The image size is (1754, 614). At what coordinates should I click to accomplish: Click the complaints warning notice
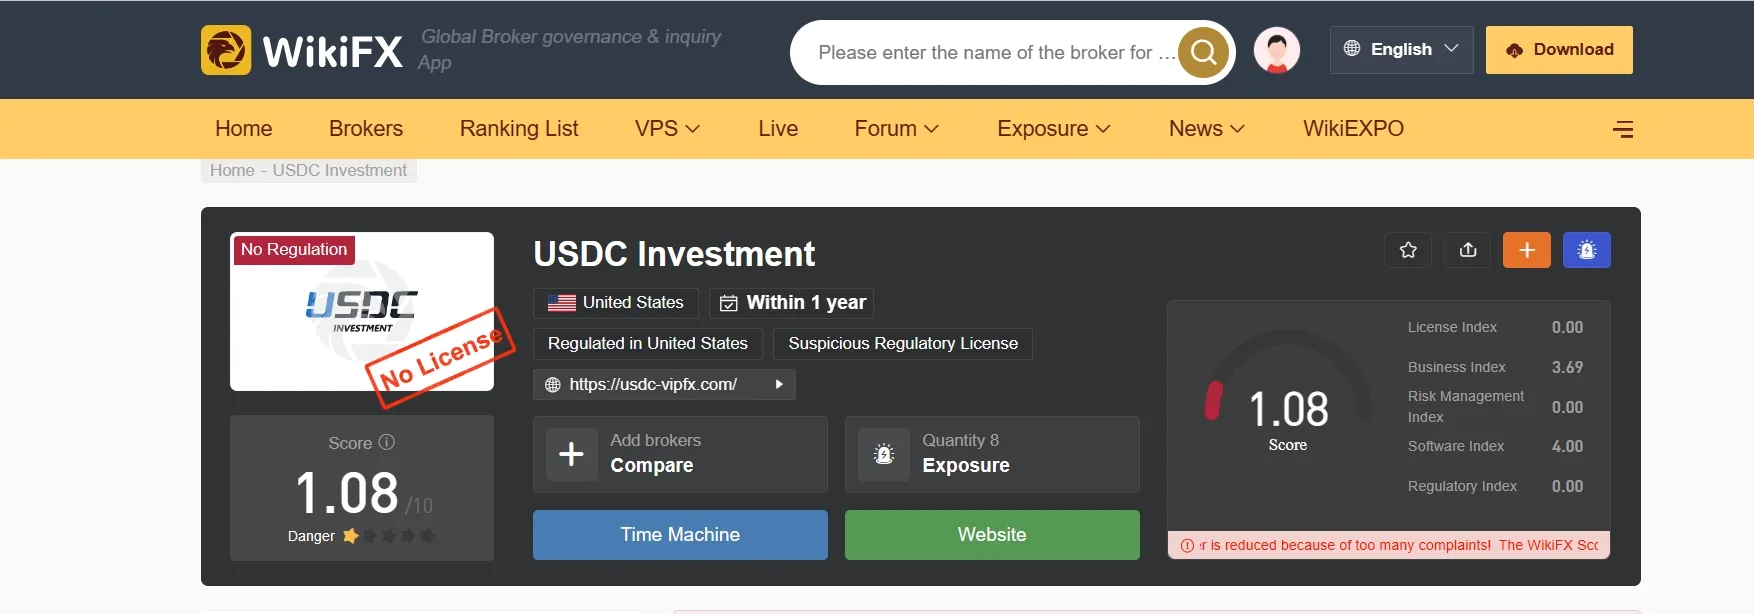point(1389,545)
